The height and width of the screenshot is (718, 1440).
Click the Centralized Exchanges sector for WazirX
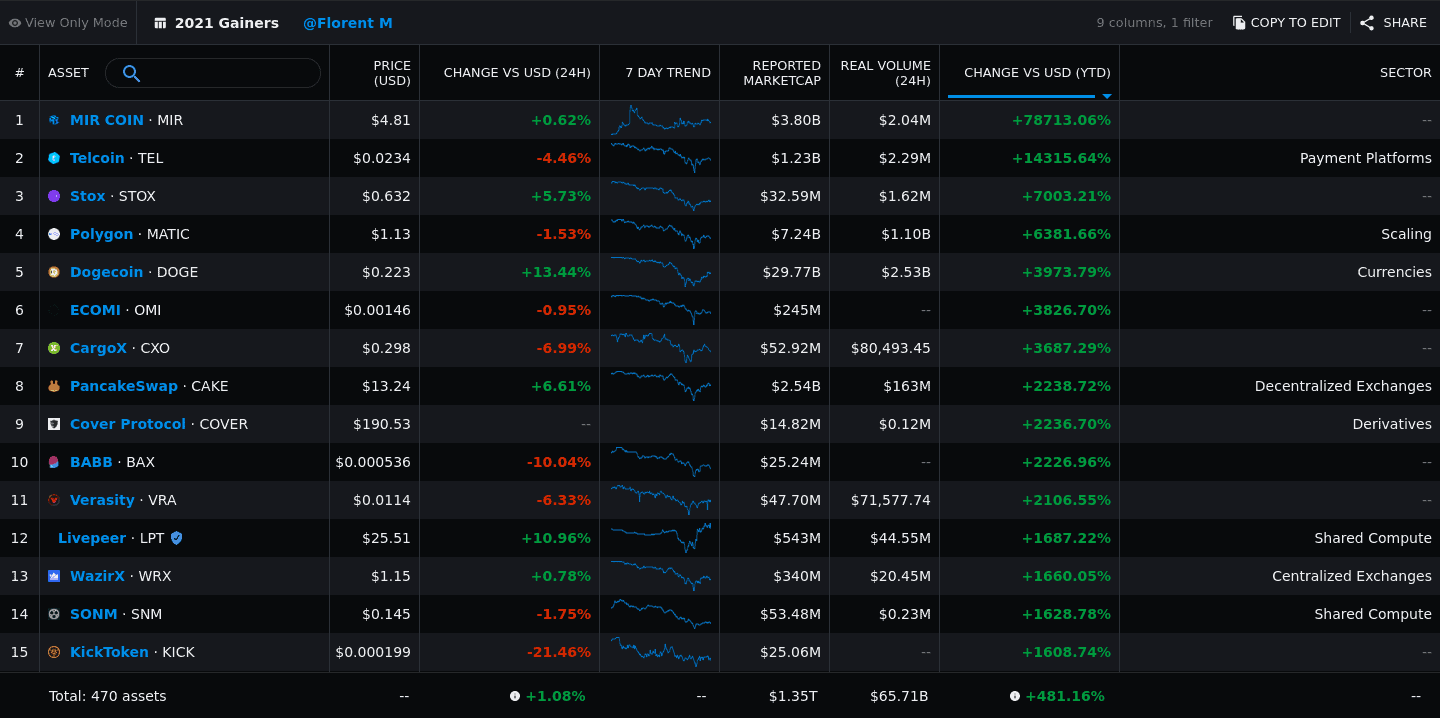[x=1352, y=576]
